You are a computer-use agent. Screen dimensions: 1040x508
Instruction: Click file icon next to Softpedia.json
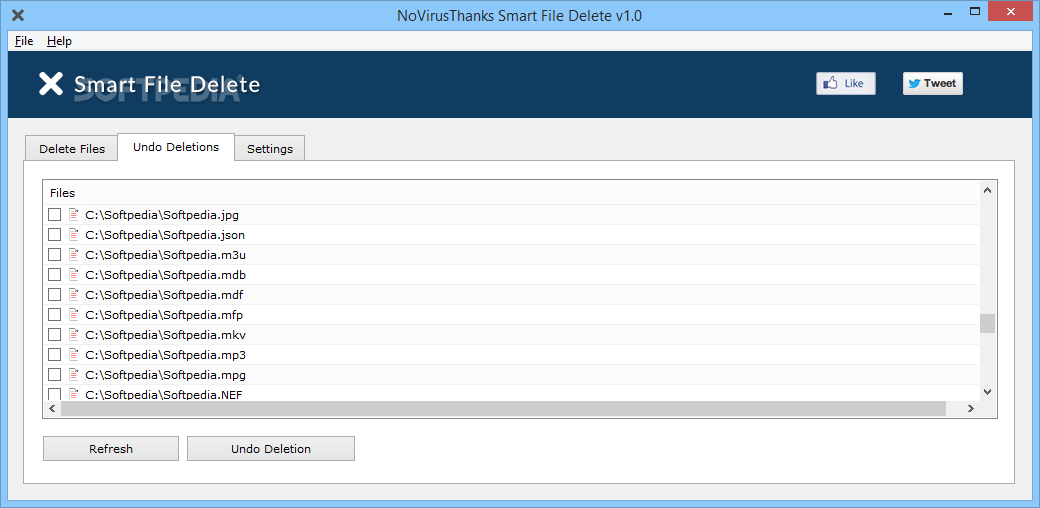point(74,235)
